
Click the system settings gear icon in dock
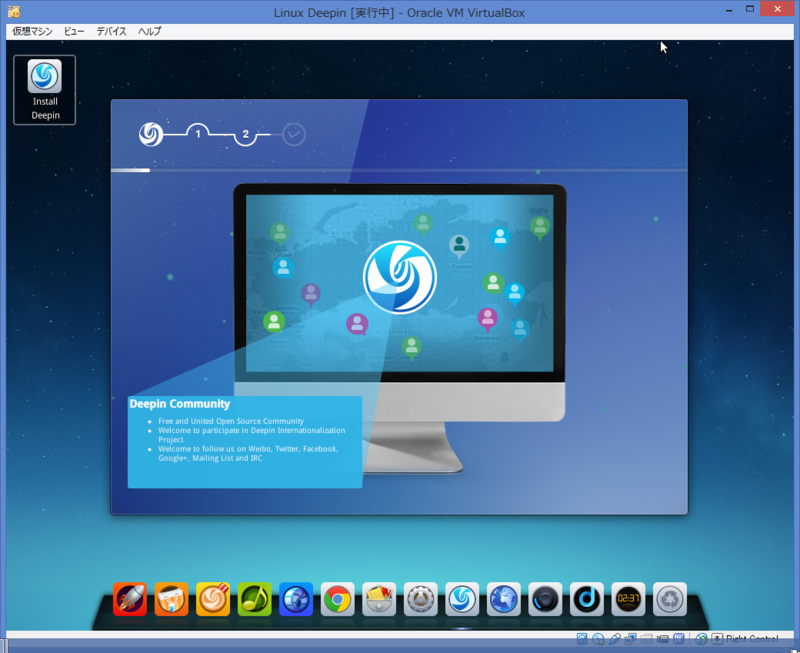[x=420, y=600]
